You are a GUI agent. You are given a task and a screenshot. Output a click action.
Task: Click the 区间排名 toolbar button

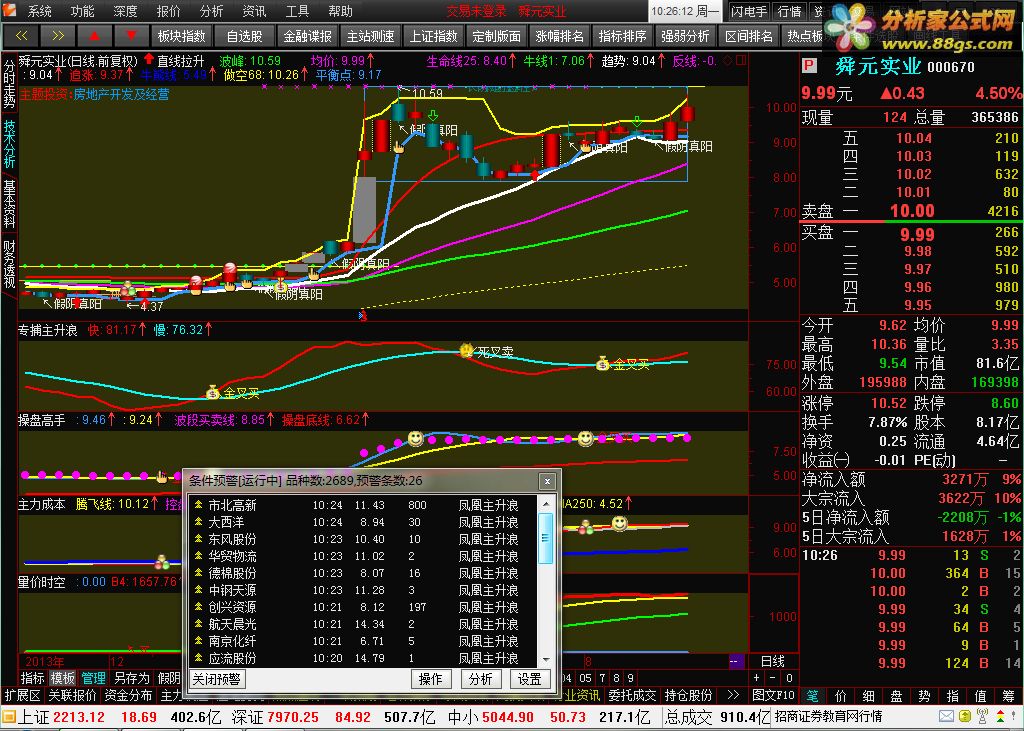pyautogui.click(x=748, y=36)
